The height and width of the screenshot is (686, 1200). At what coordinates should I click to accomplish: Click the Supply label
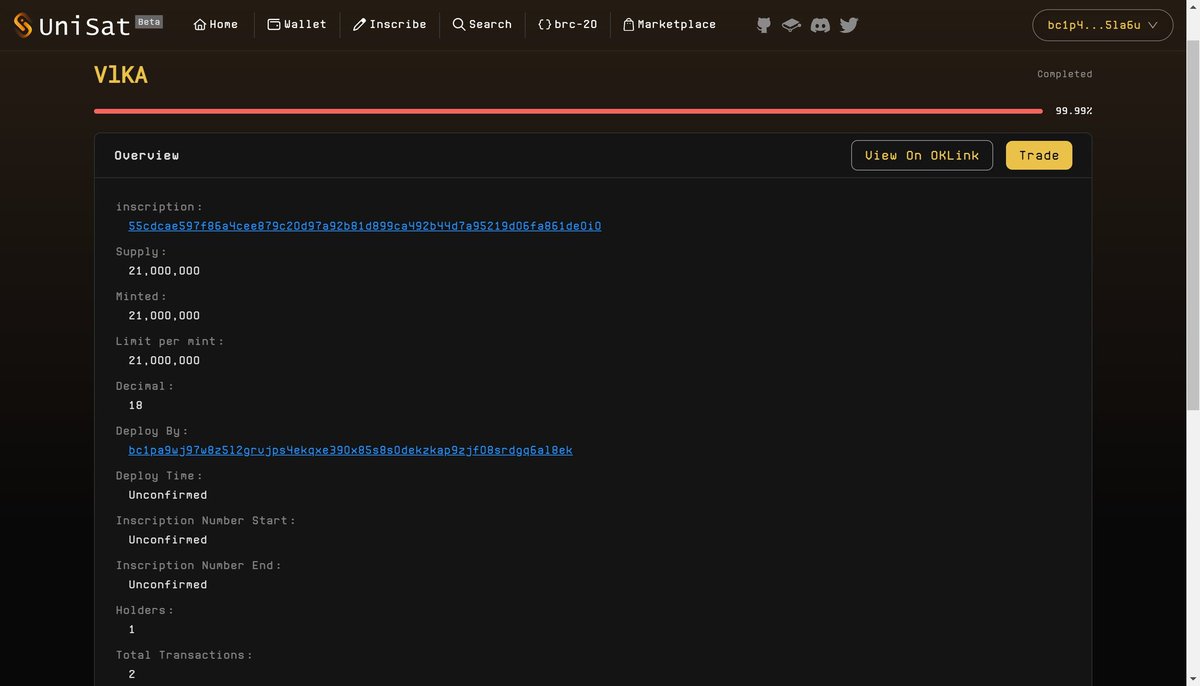tap(142, 252)
